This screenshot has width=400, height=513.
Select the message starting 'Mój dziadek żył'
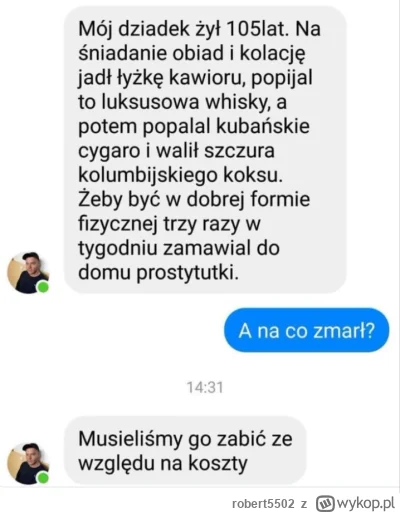(x=205, y=150)
